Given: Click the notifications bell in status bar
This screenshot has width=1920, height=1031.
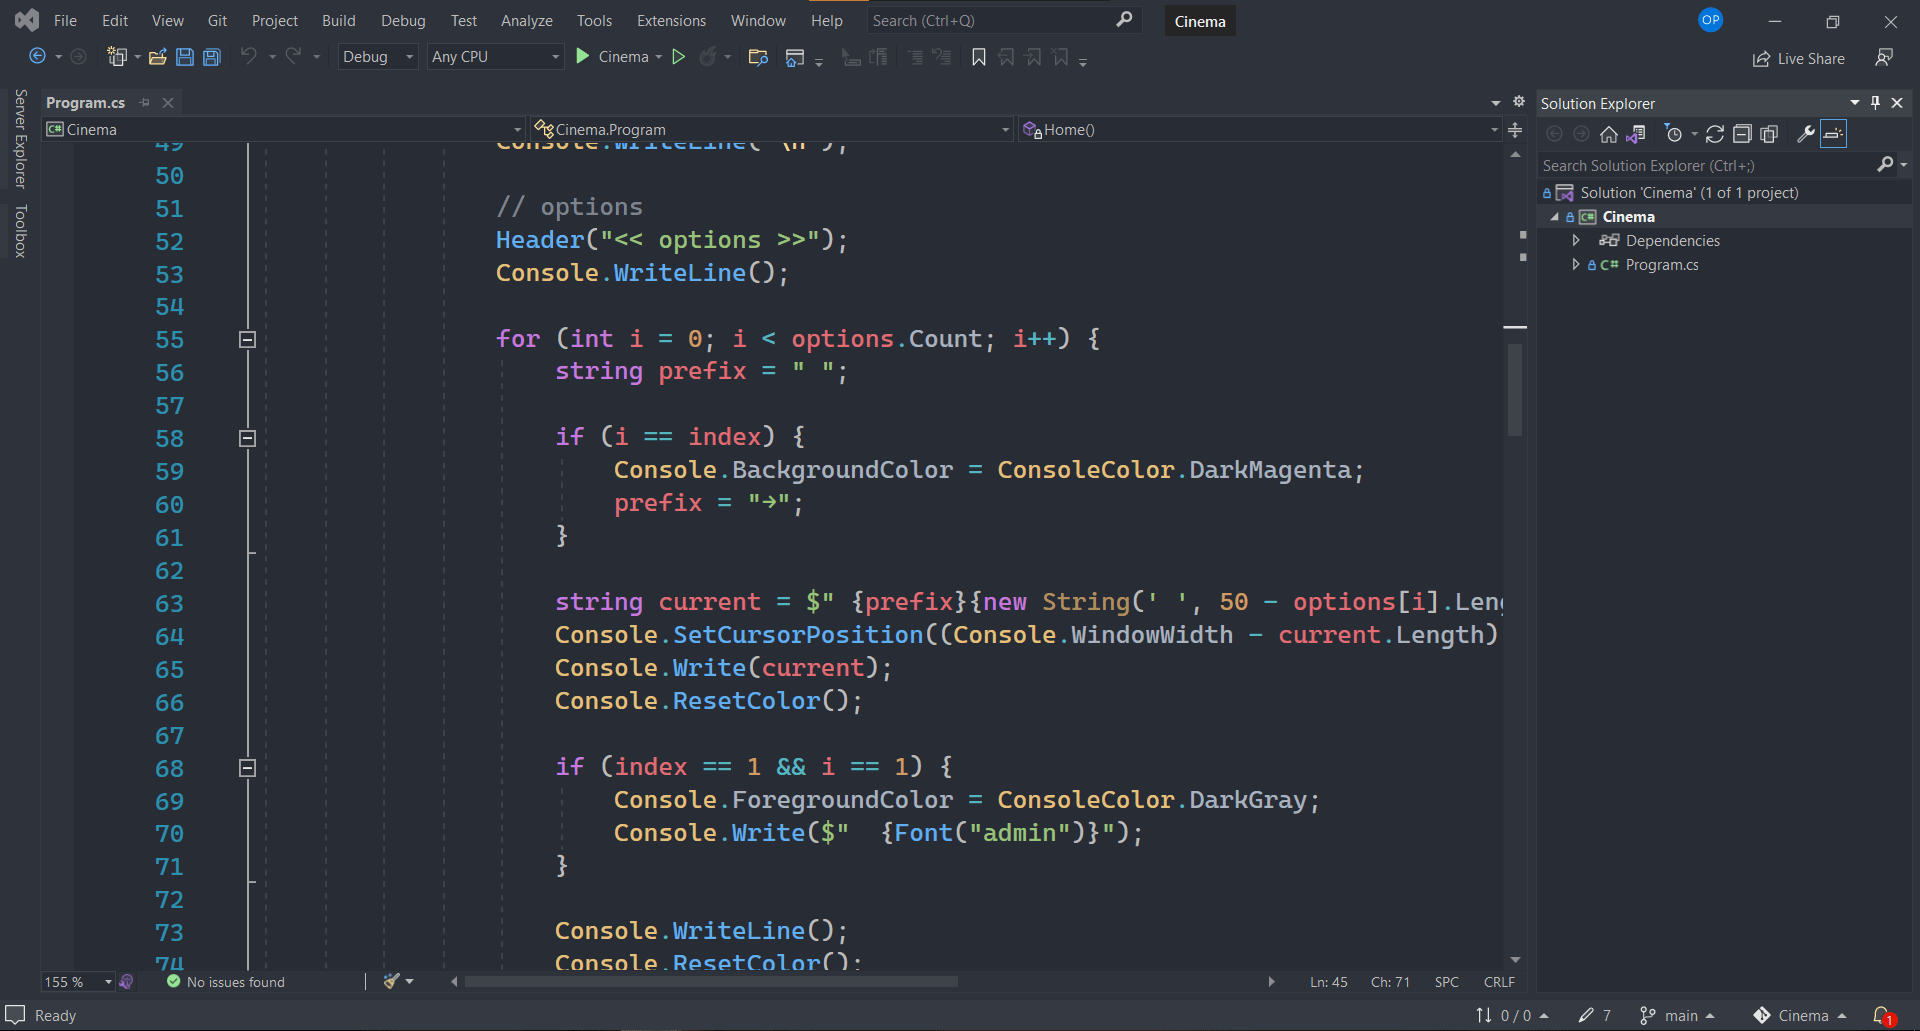Looking at the screenshot, I should click(1883, 1015).
